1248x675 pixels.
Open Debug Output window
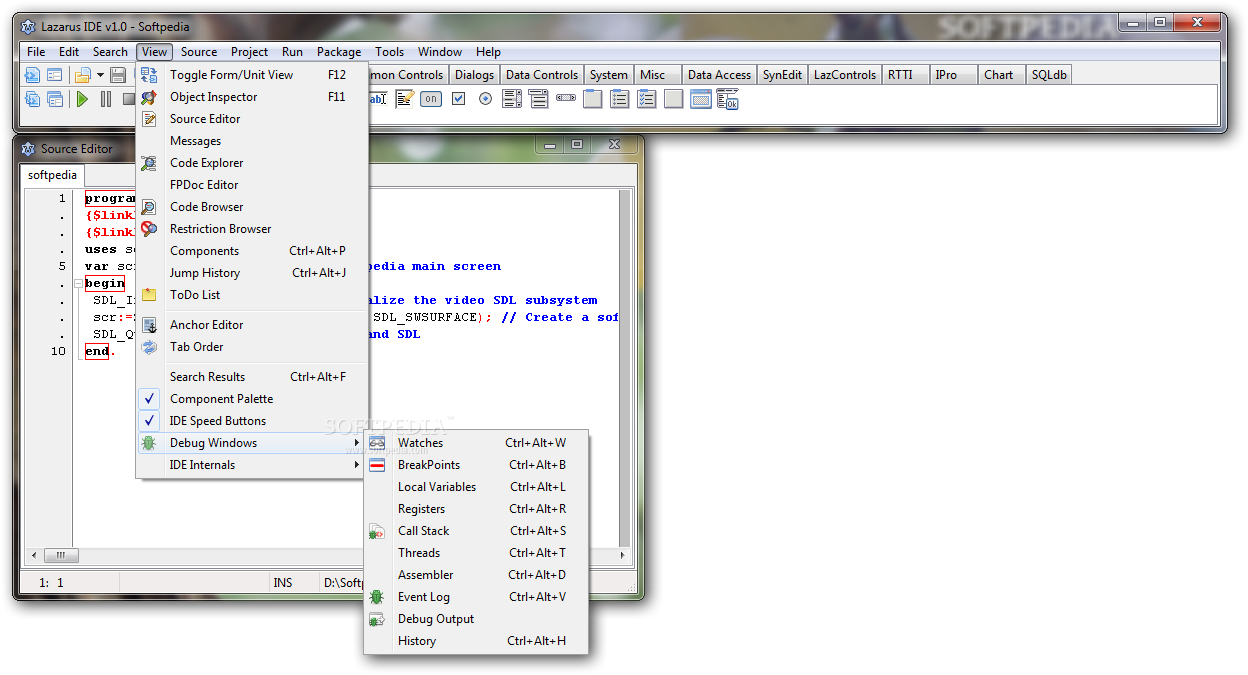(x=476, y=619)
